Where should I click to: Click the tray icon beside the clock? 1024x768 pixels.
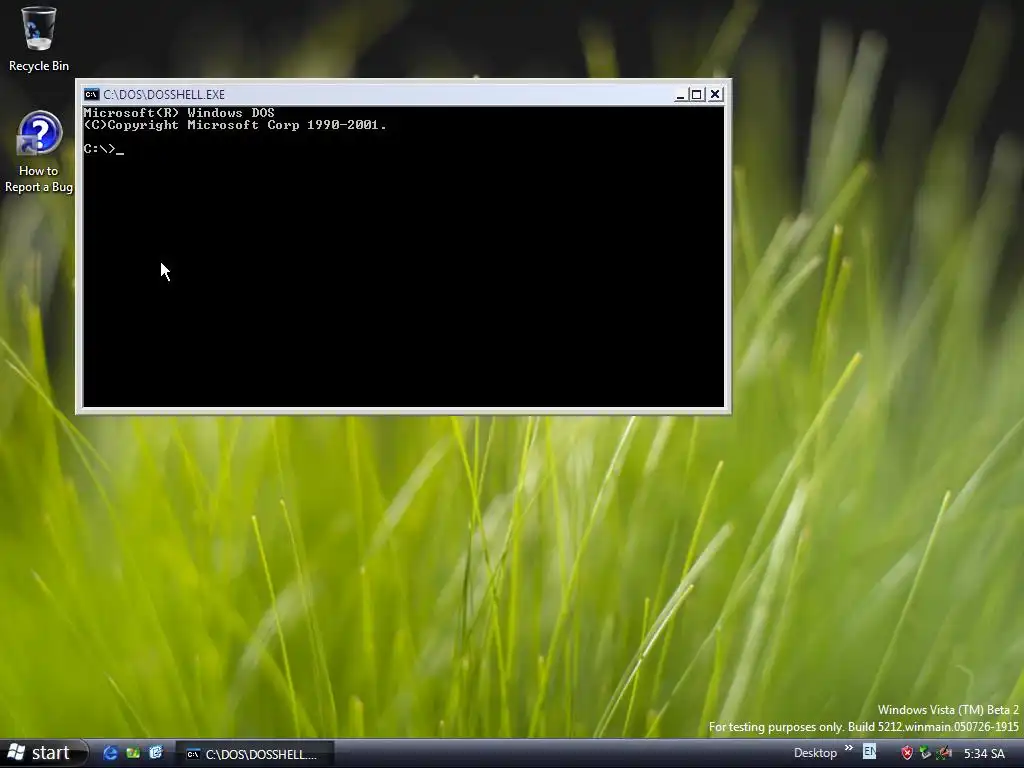coord(944,753)
